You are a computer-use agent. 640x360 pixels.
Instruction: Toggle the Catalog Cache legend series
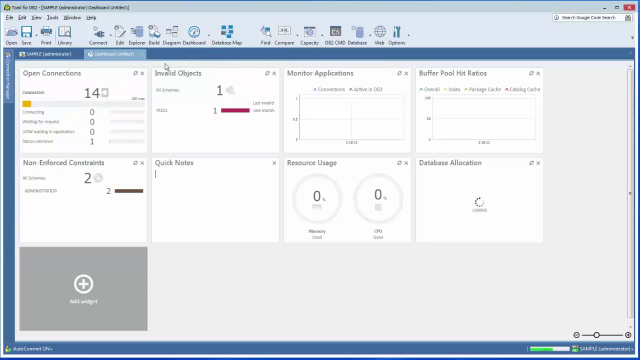522,89
